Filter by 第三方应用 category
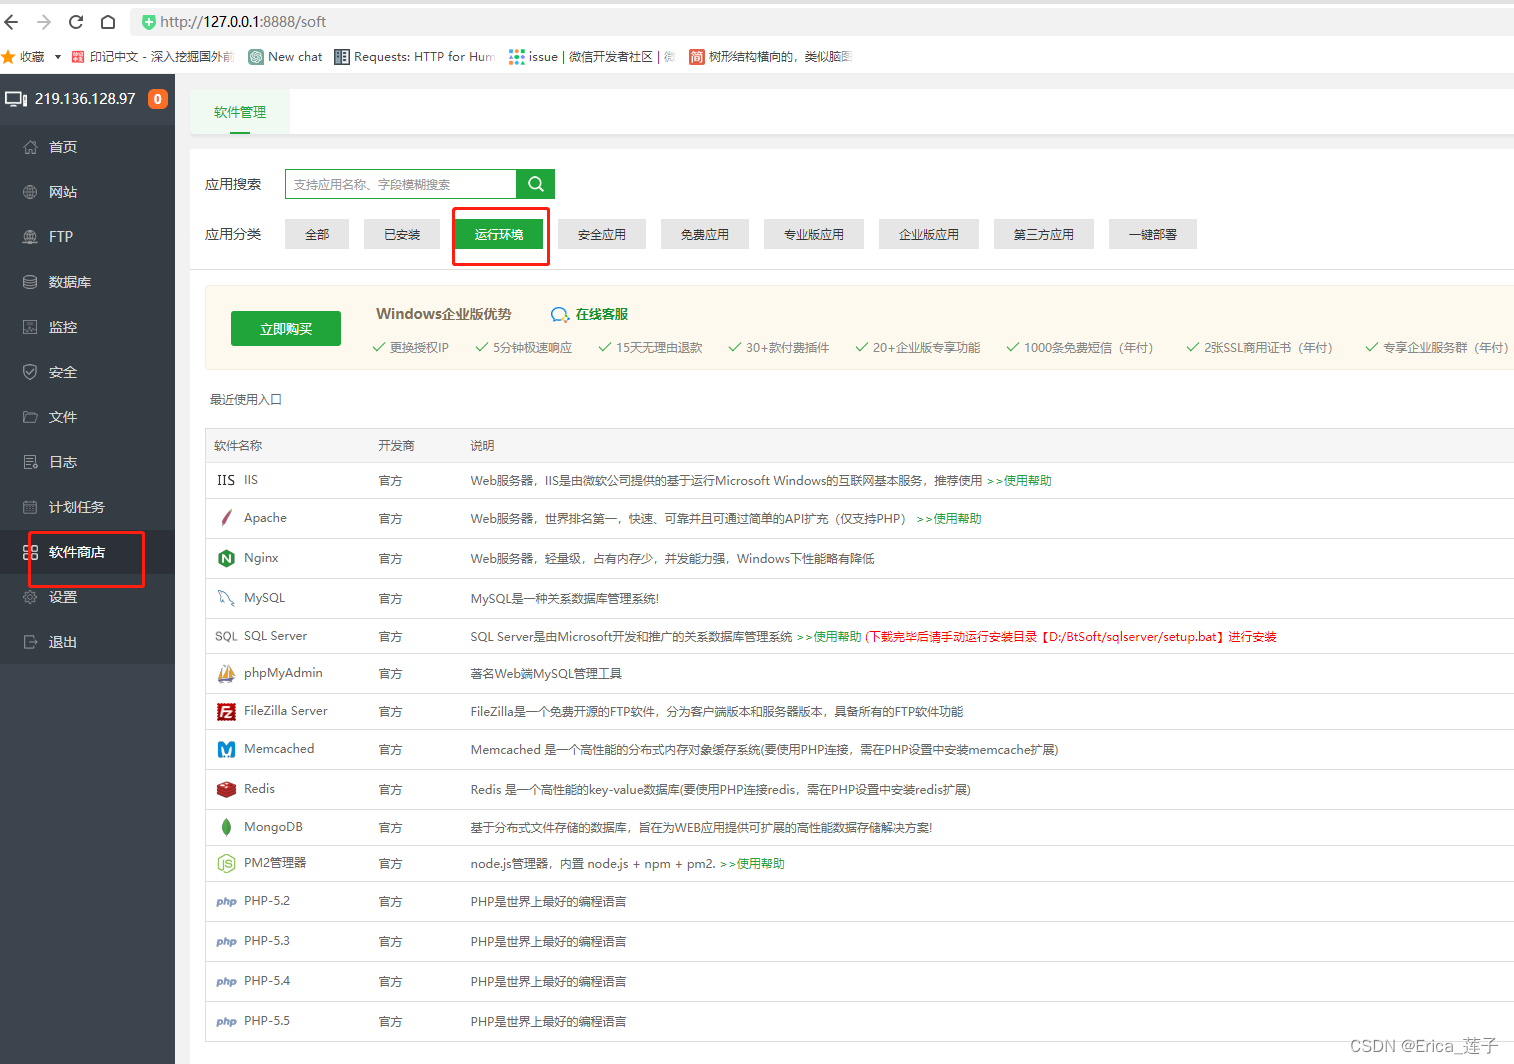1514x1064 pixels. coord(1044,234)
